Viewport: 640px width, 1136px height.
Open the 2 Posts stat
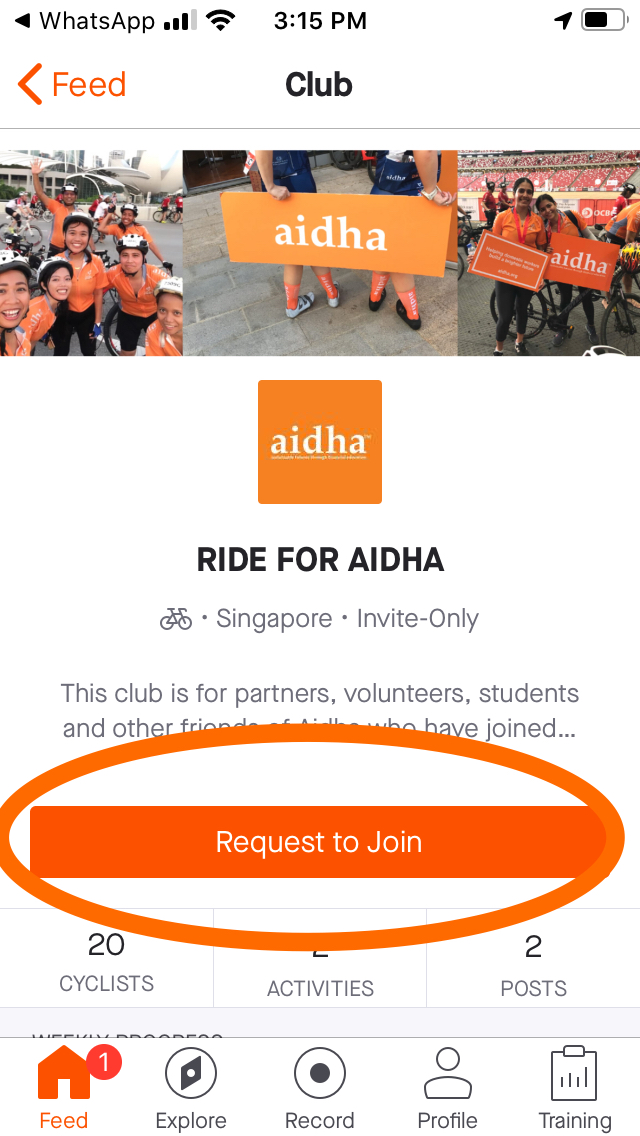click(x=533, y=964)
